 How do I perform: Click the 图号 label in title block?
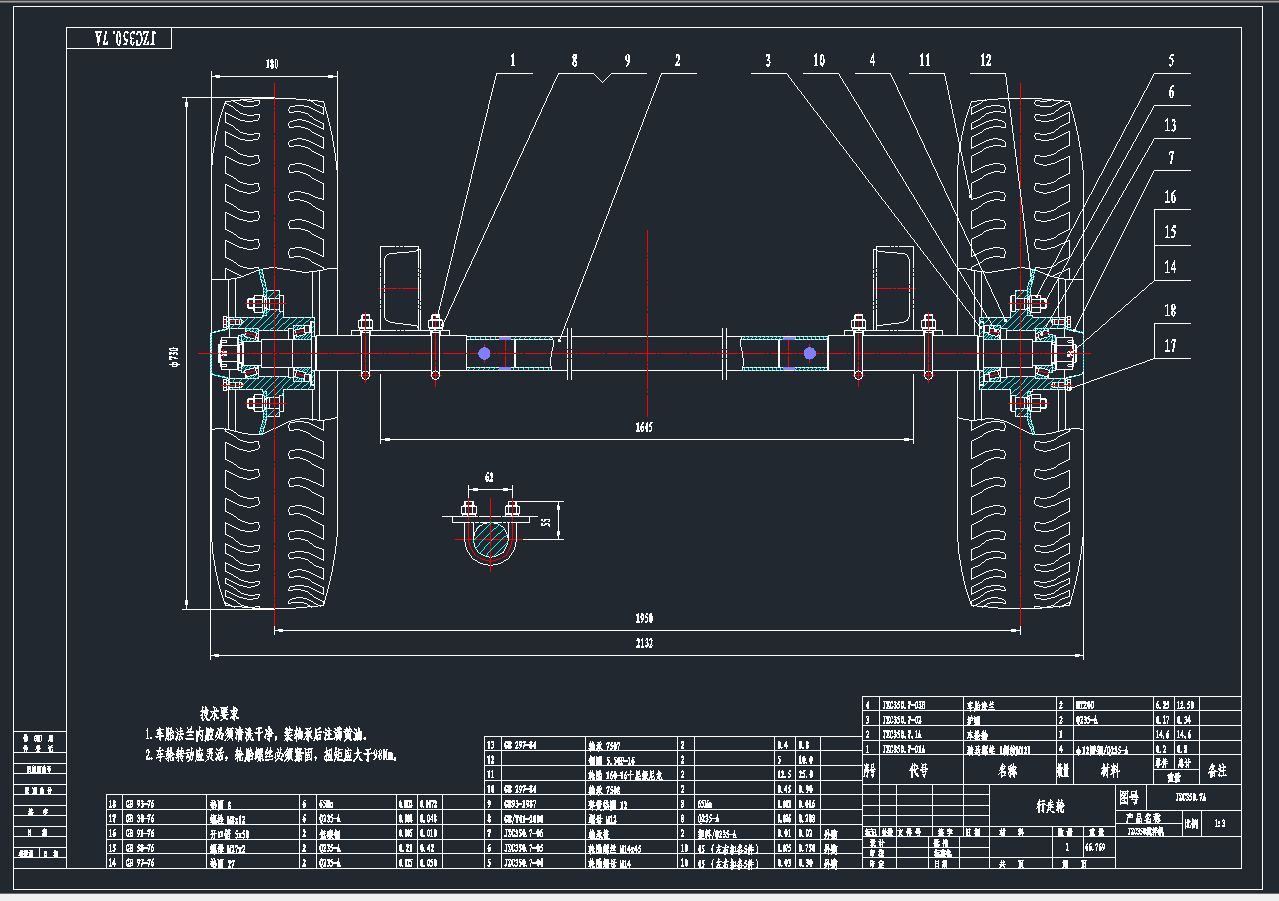coord(1128,798)
